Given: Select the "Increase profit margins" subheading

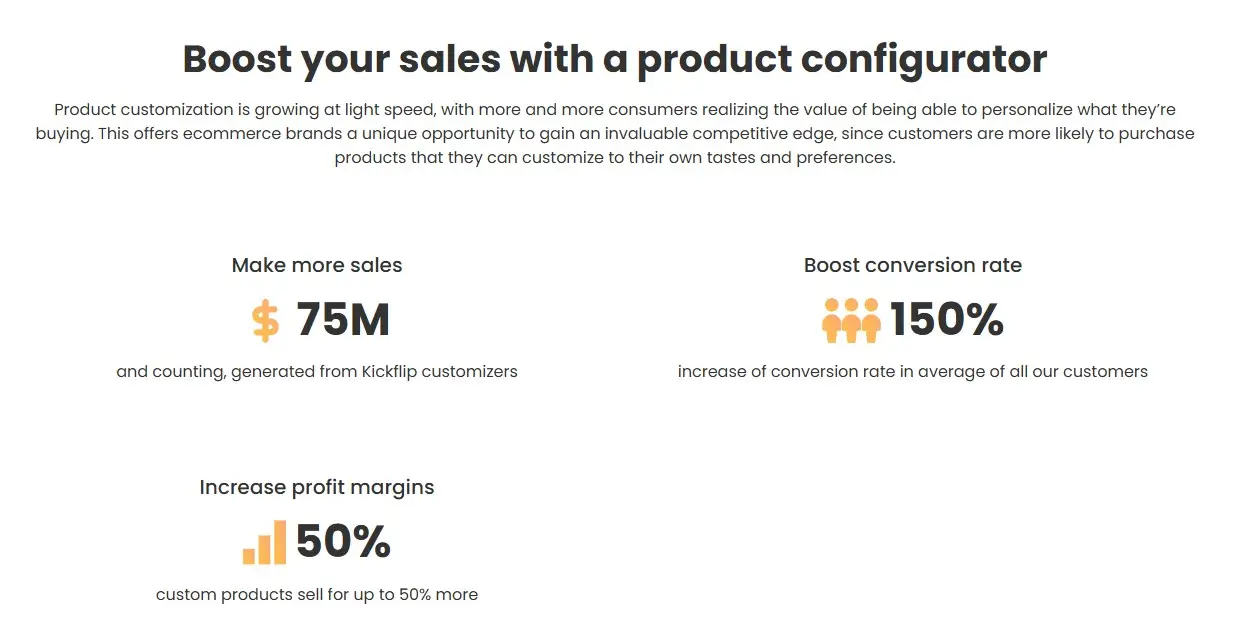Looking at the screenshot, I should [x=317, y=487].
